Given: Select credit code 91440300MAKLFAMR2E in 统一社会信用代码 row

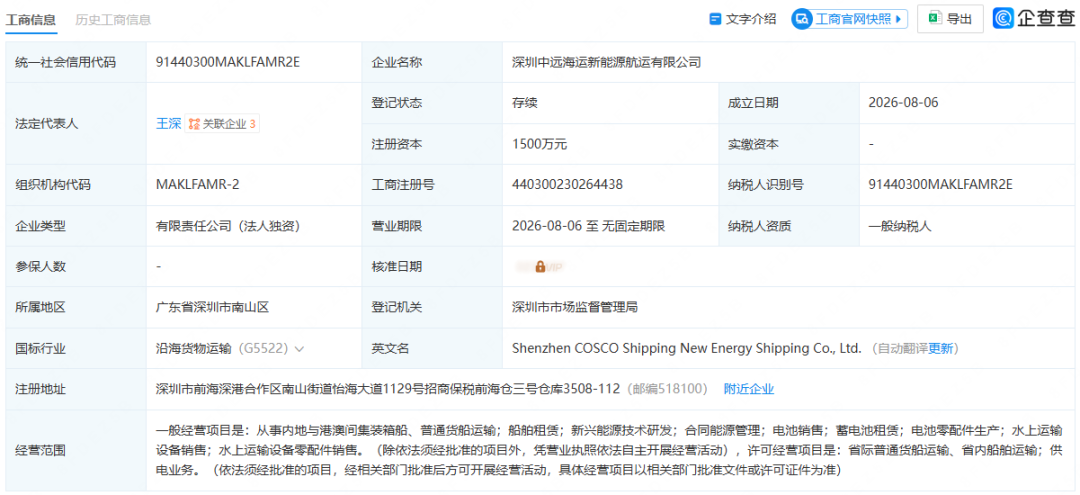Looking at the screenshot, I should [228, 62].
